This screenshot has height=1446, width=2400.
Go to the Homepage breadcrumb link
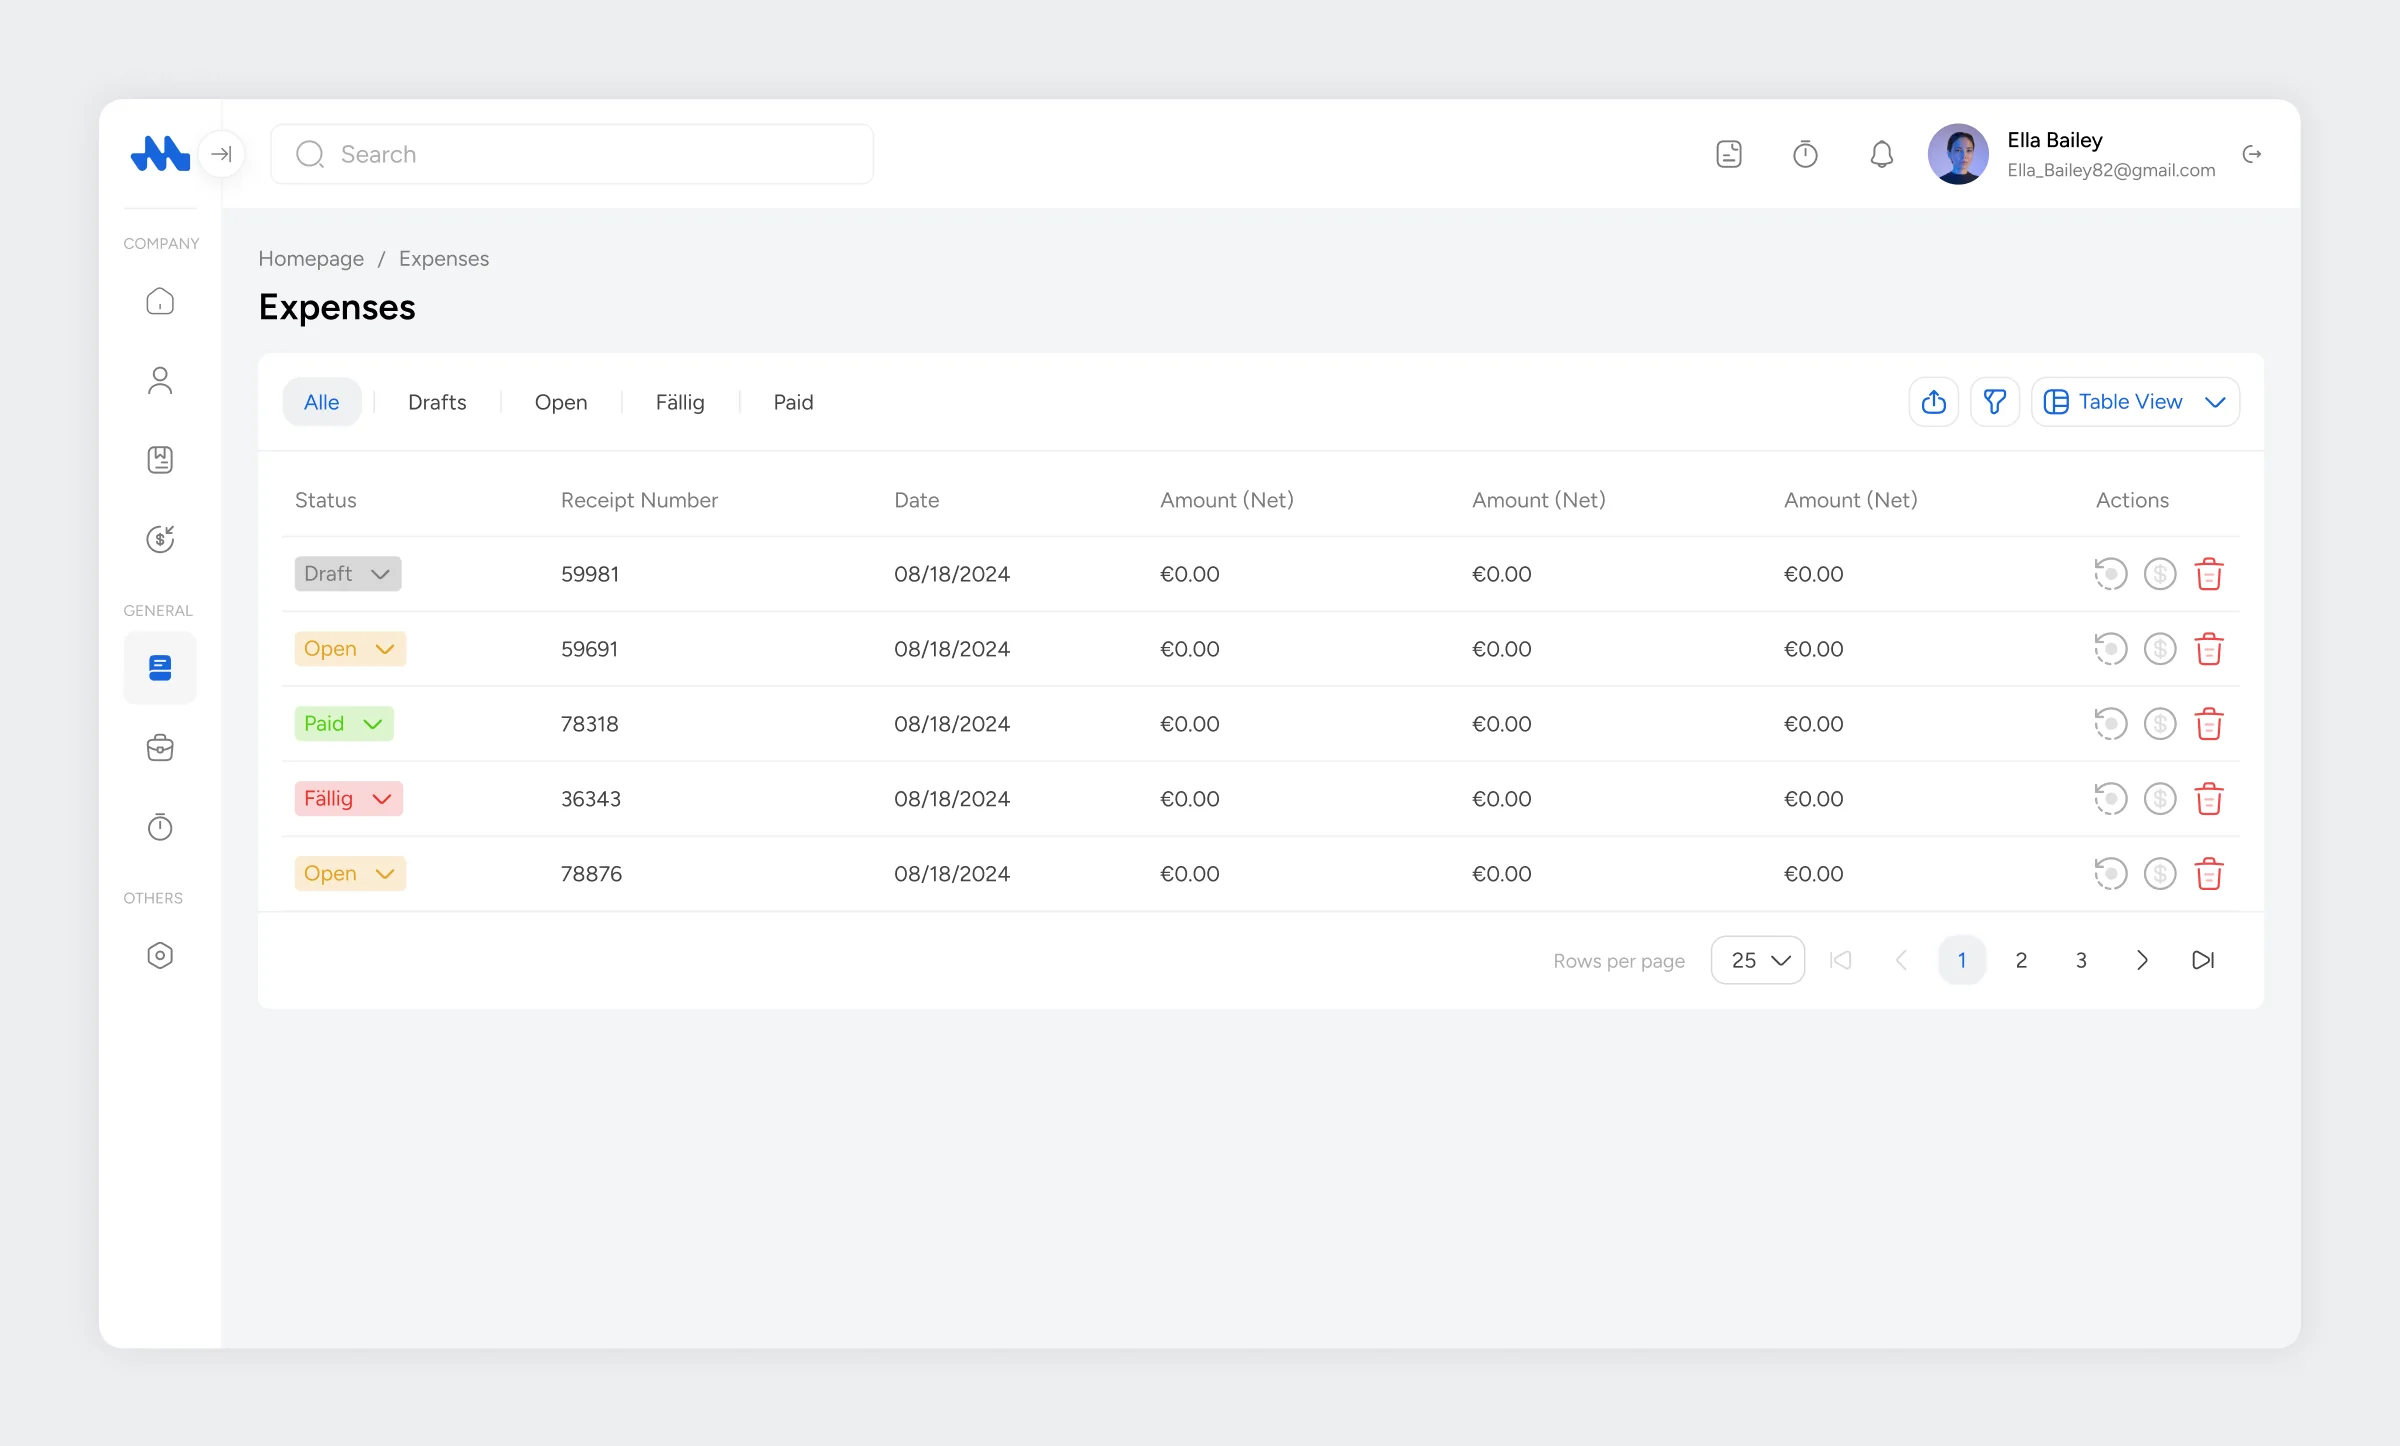tap(311, 259)
